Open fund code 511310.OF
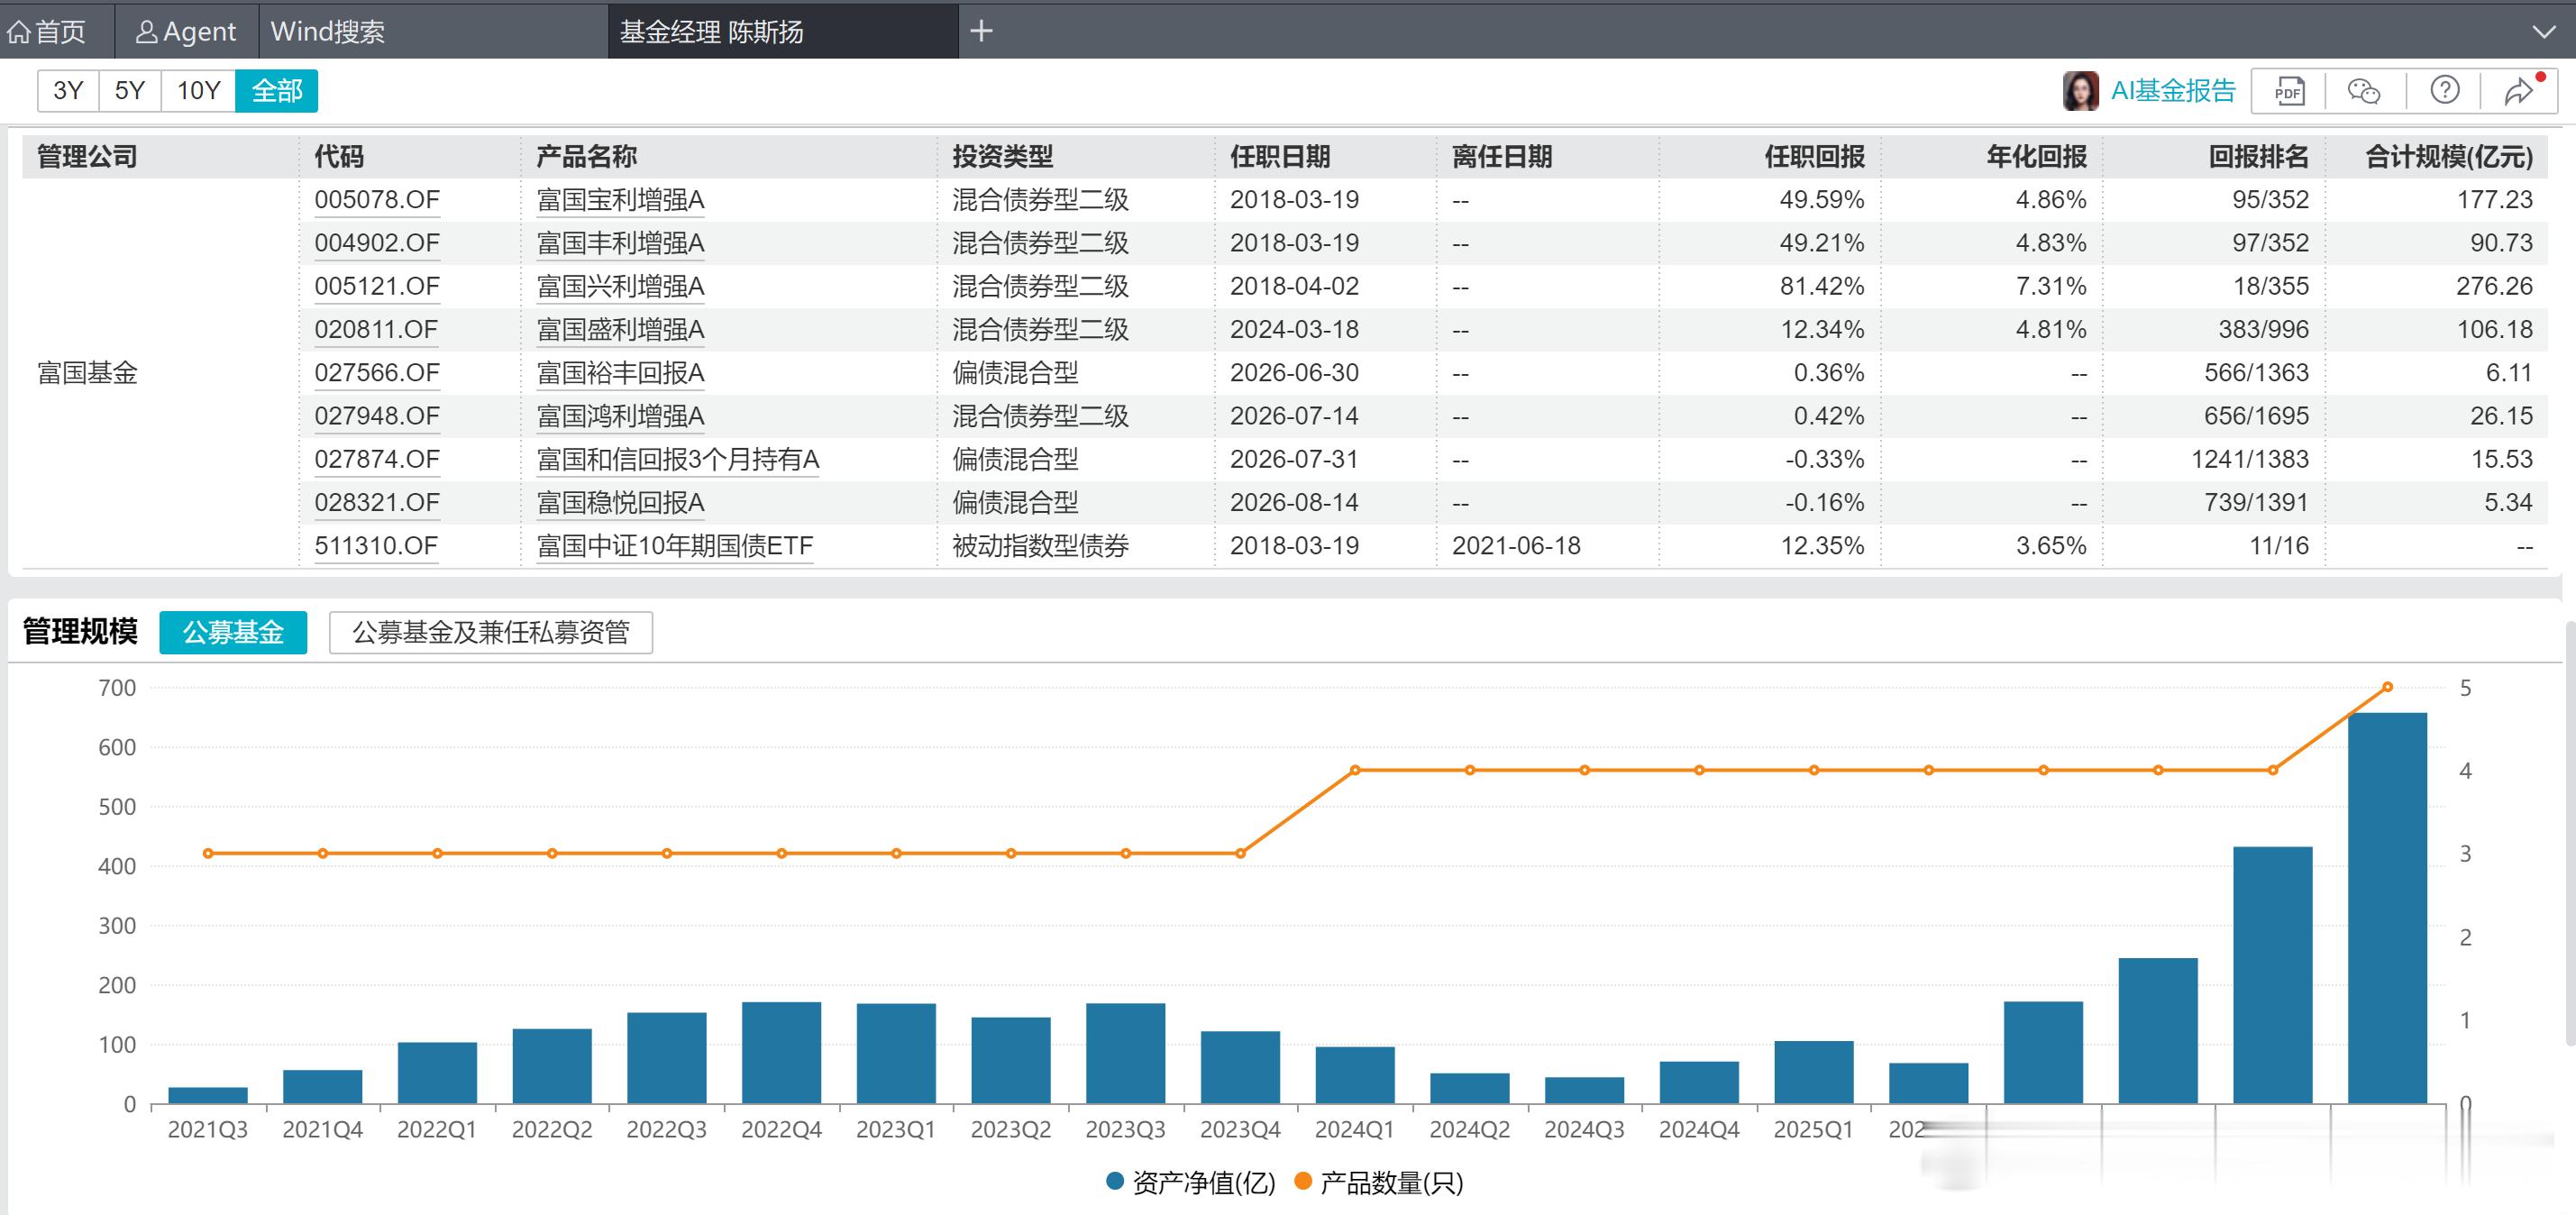2576x1215 pixels. [x=377, y=546]
